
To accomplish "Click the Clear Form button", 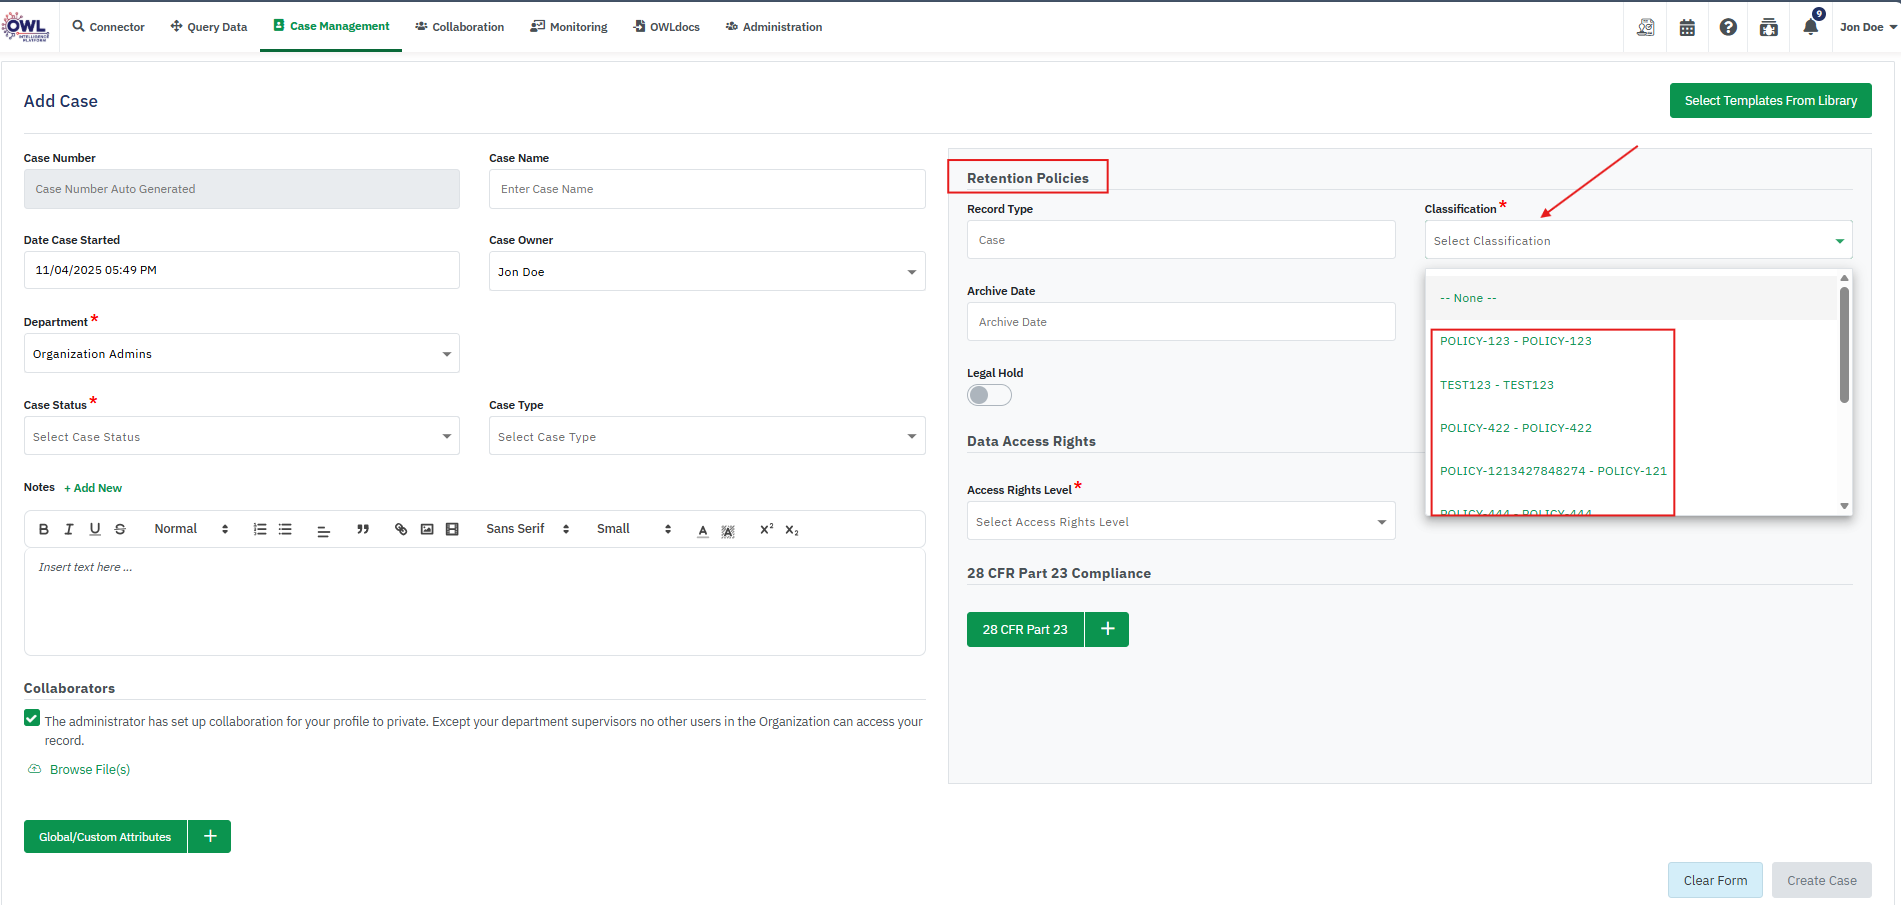I will [1715, 880].
